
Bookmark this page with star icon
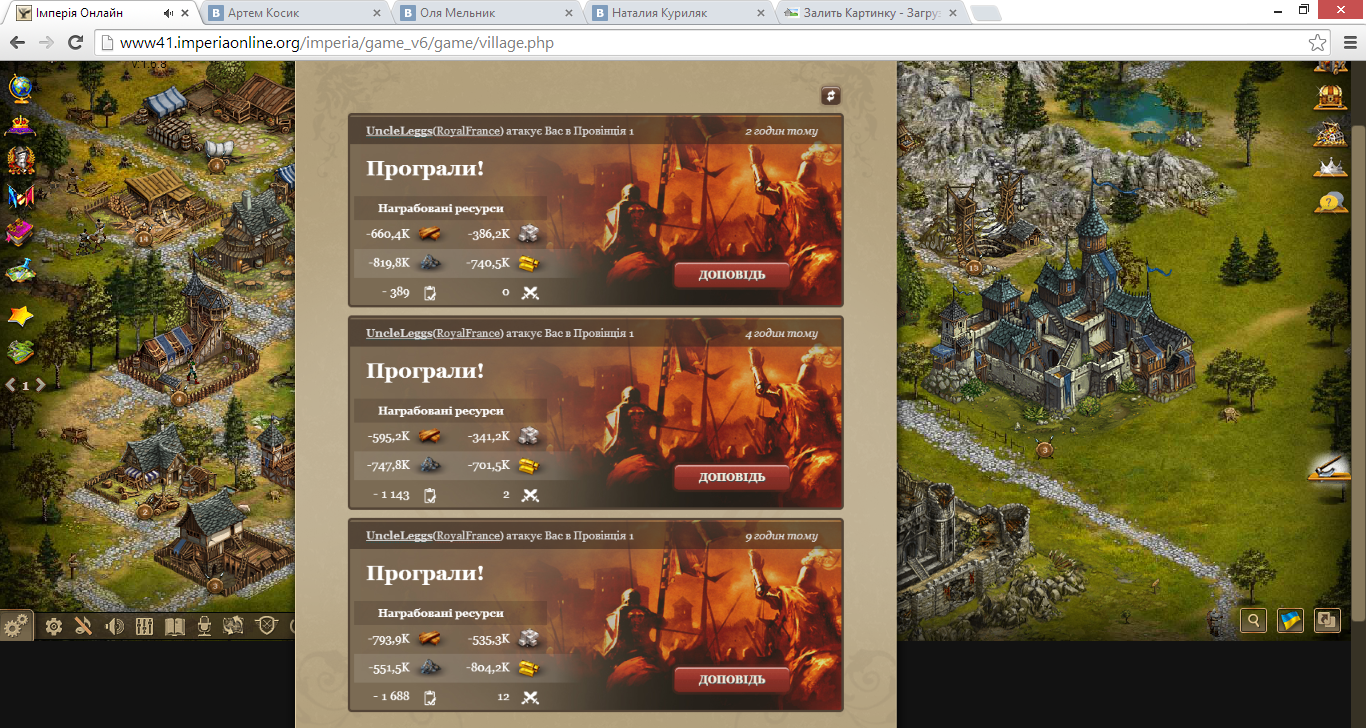(1318, 43)
